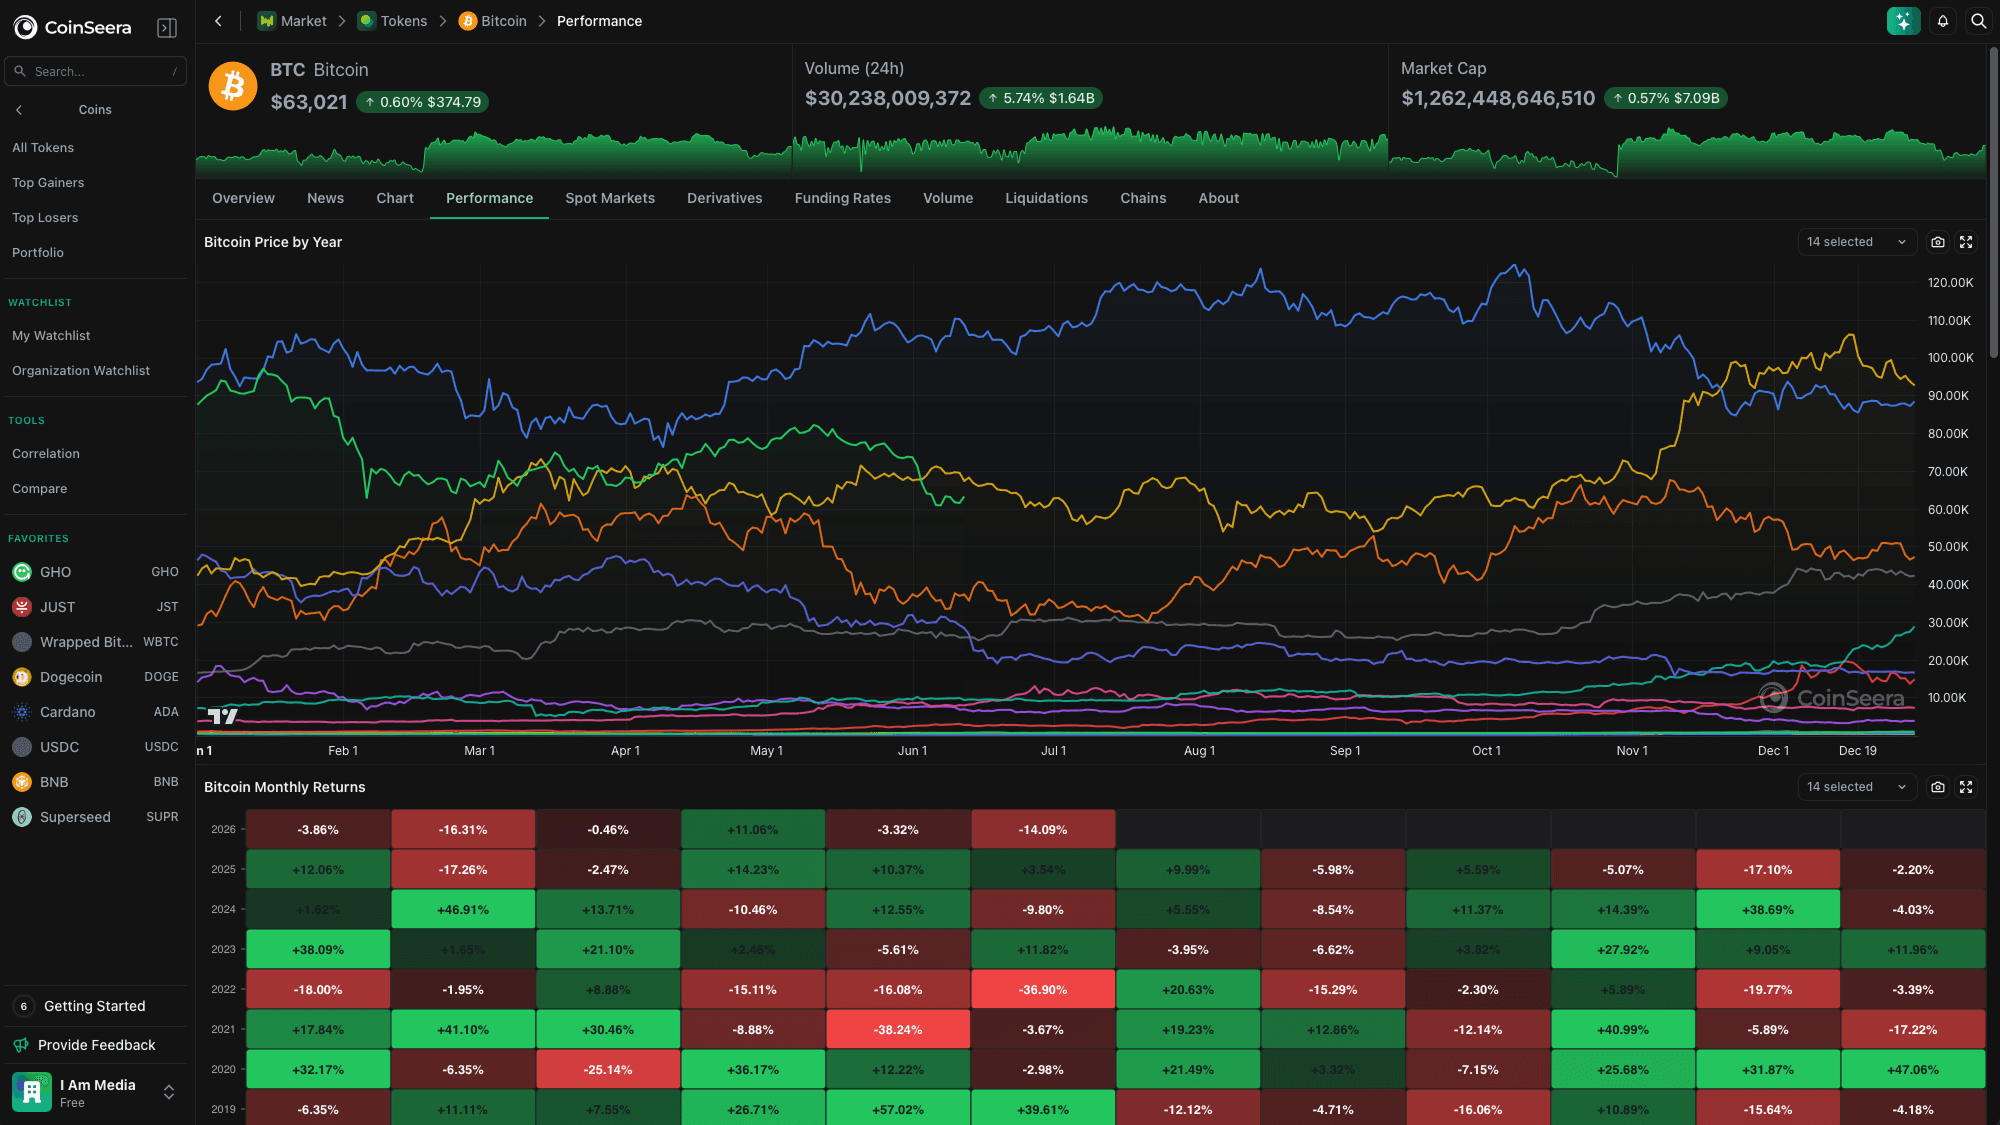2000x1125 pixels.
Task: Click the Provide Feedback megaphone icon
Action: tap(21, 1045)
